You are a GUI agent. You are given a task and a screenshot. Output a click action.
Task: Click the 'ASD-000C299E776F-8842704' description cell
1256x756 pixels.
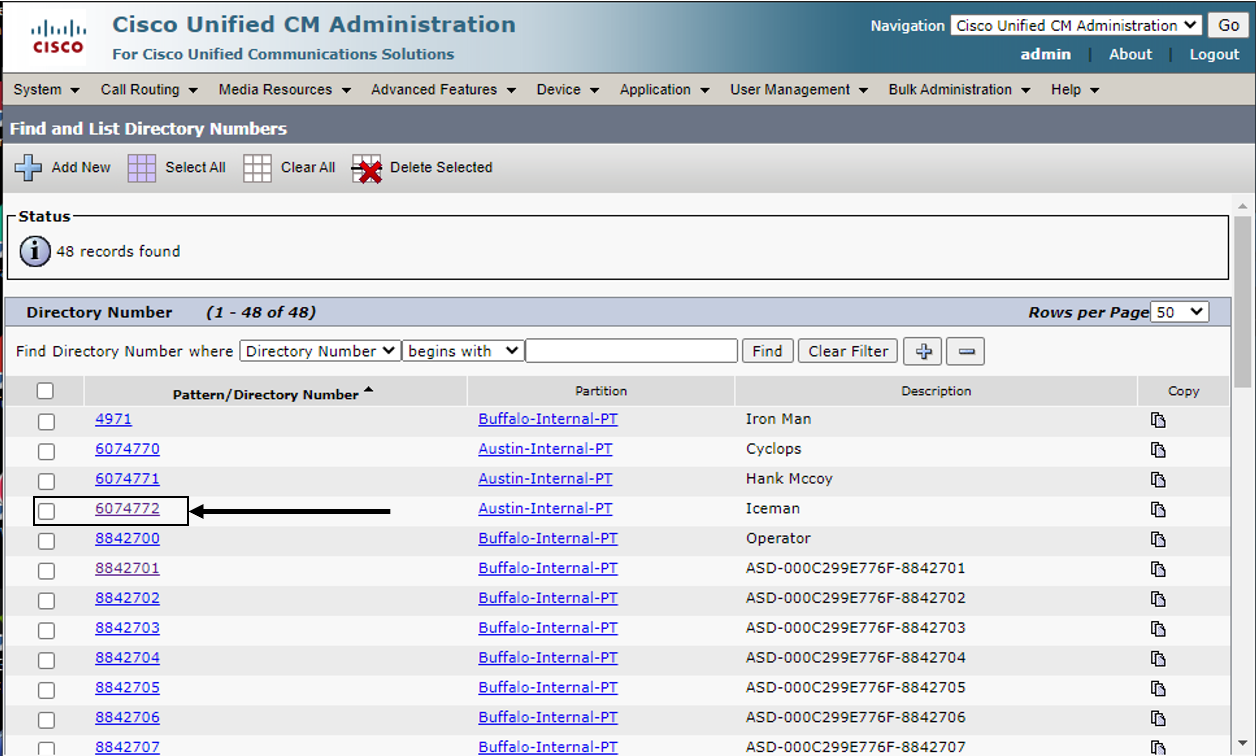pos(856,658)
